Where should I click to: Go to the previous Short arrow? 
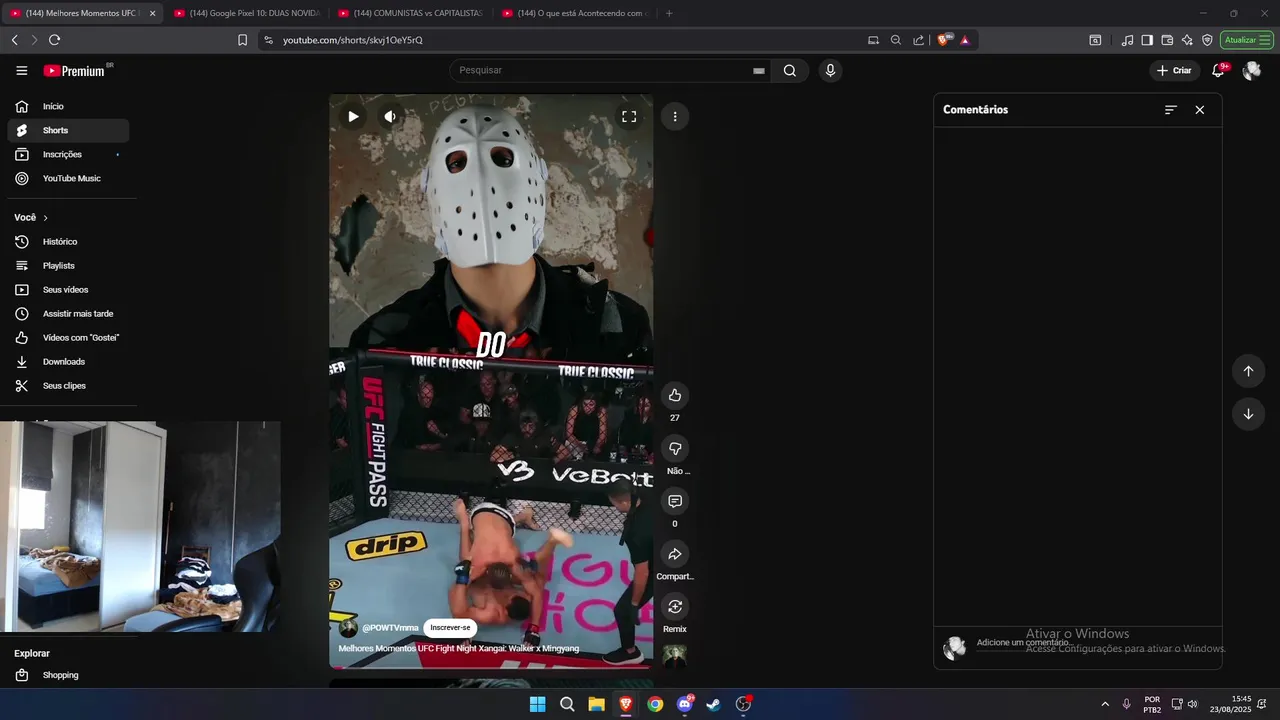click(x=1248, y=371)
